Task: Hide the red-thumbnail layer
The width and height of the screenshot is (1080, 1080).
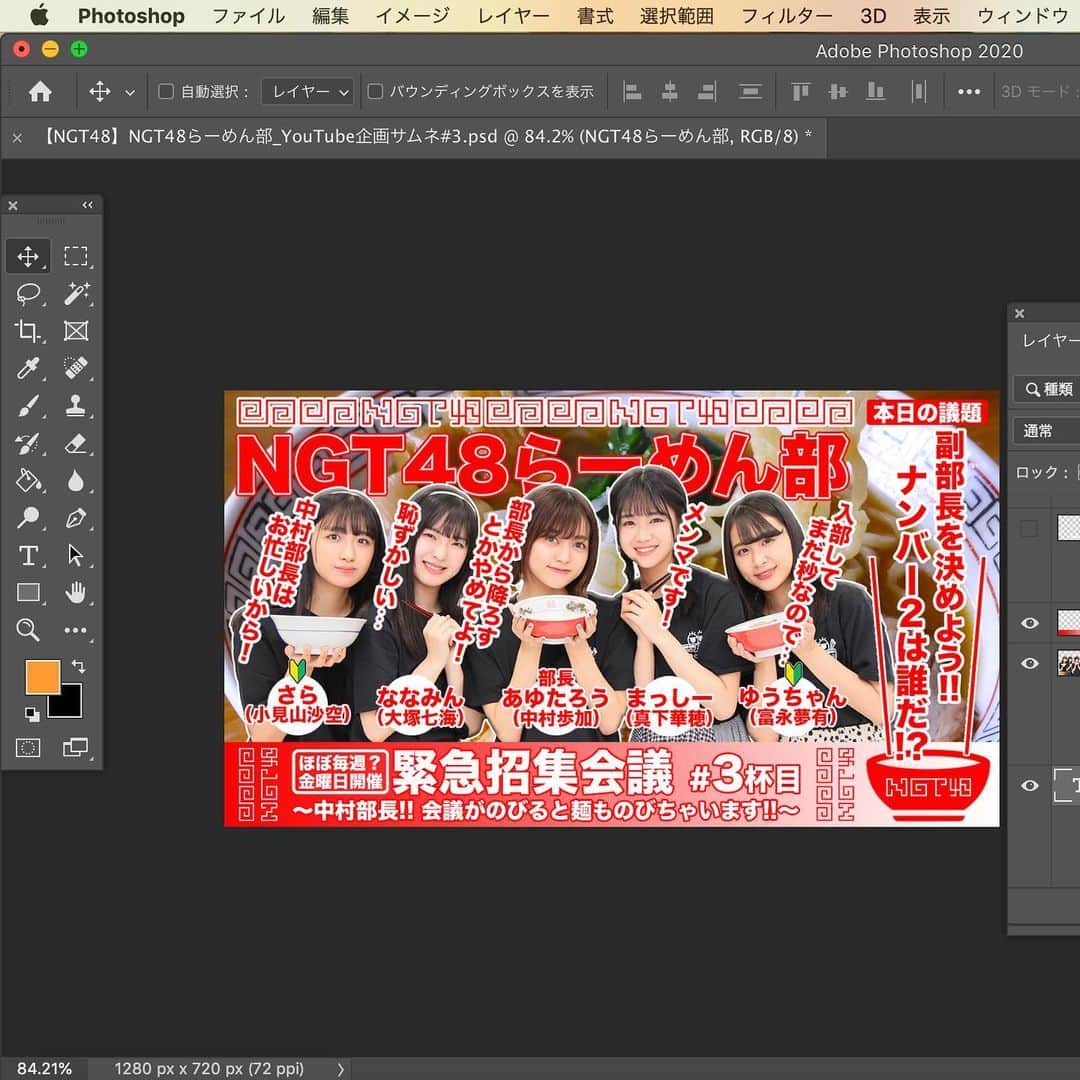Action: click(1029, 623)
